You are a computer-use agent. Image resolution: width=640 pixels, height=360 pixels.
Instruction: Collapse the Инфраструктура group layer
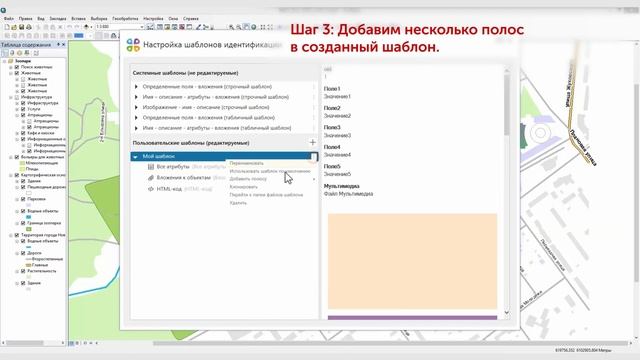point(11,97)
